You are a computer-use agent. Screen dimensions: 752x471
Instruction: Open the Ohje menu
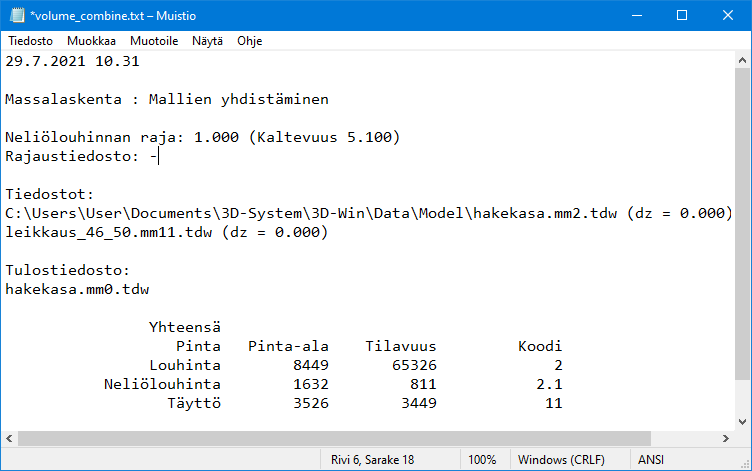(250, 41)
